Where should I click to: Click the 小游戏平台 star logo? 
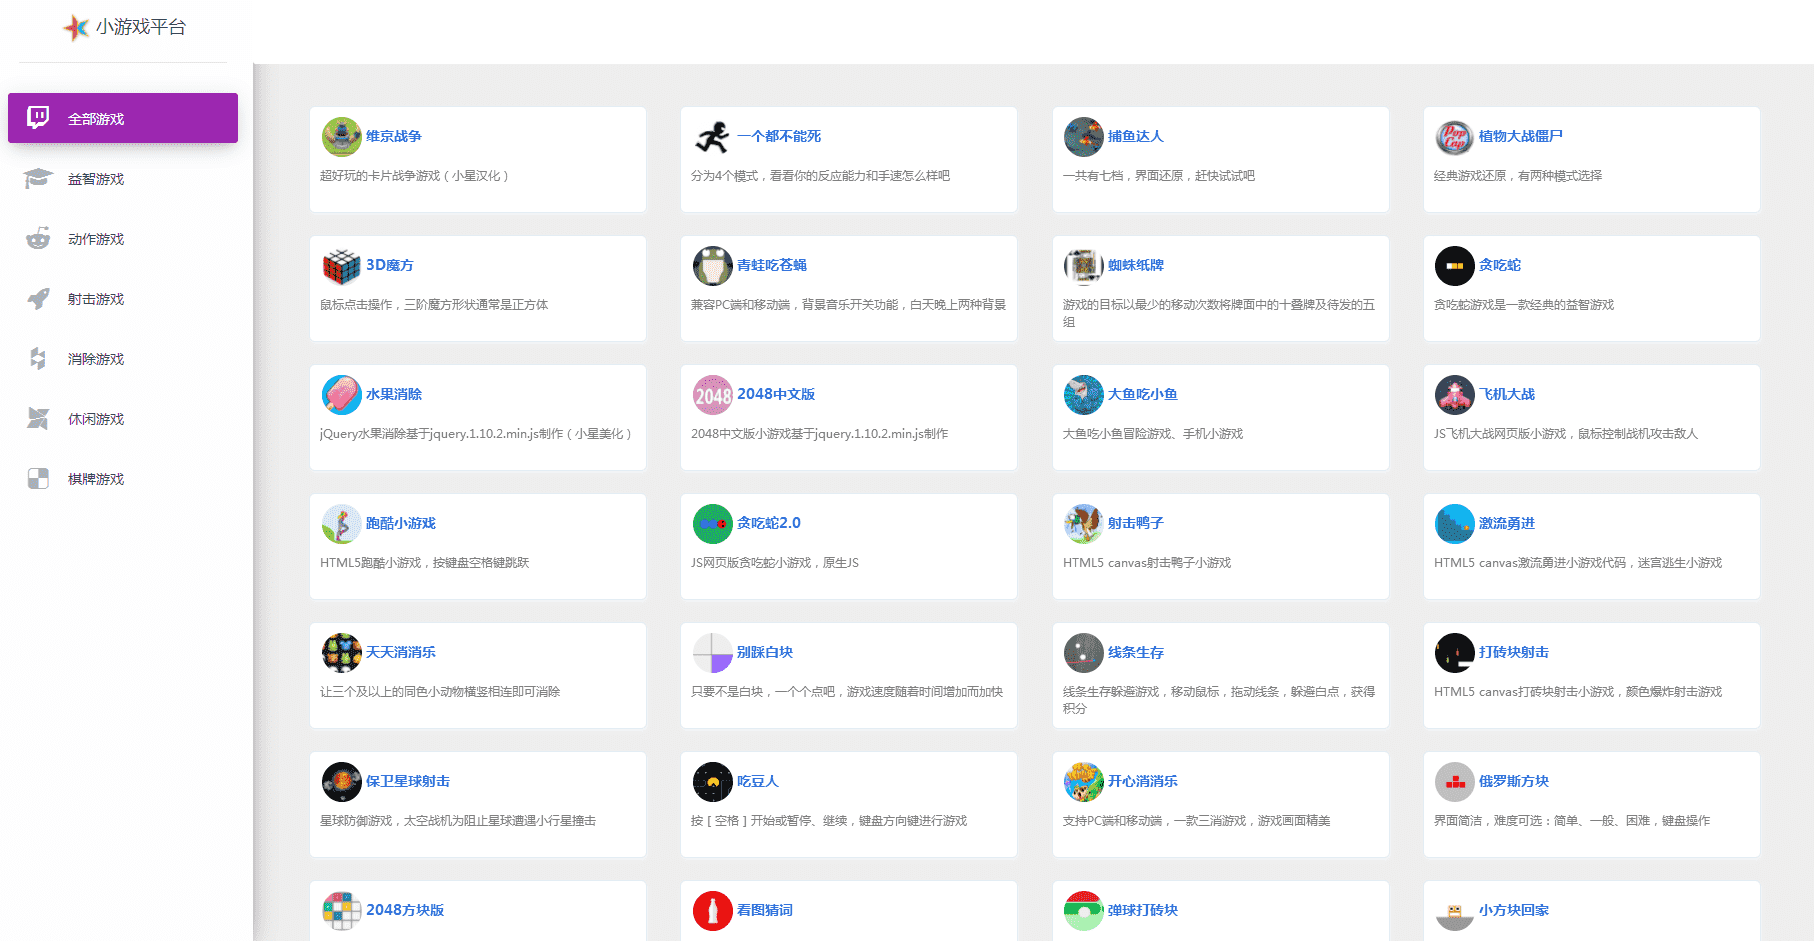76,27
